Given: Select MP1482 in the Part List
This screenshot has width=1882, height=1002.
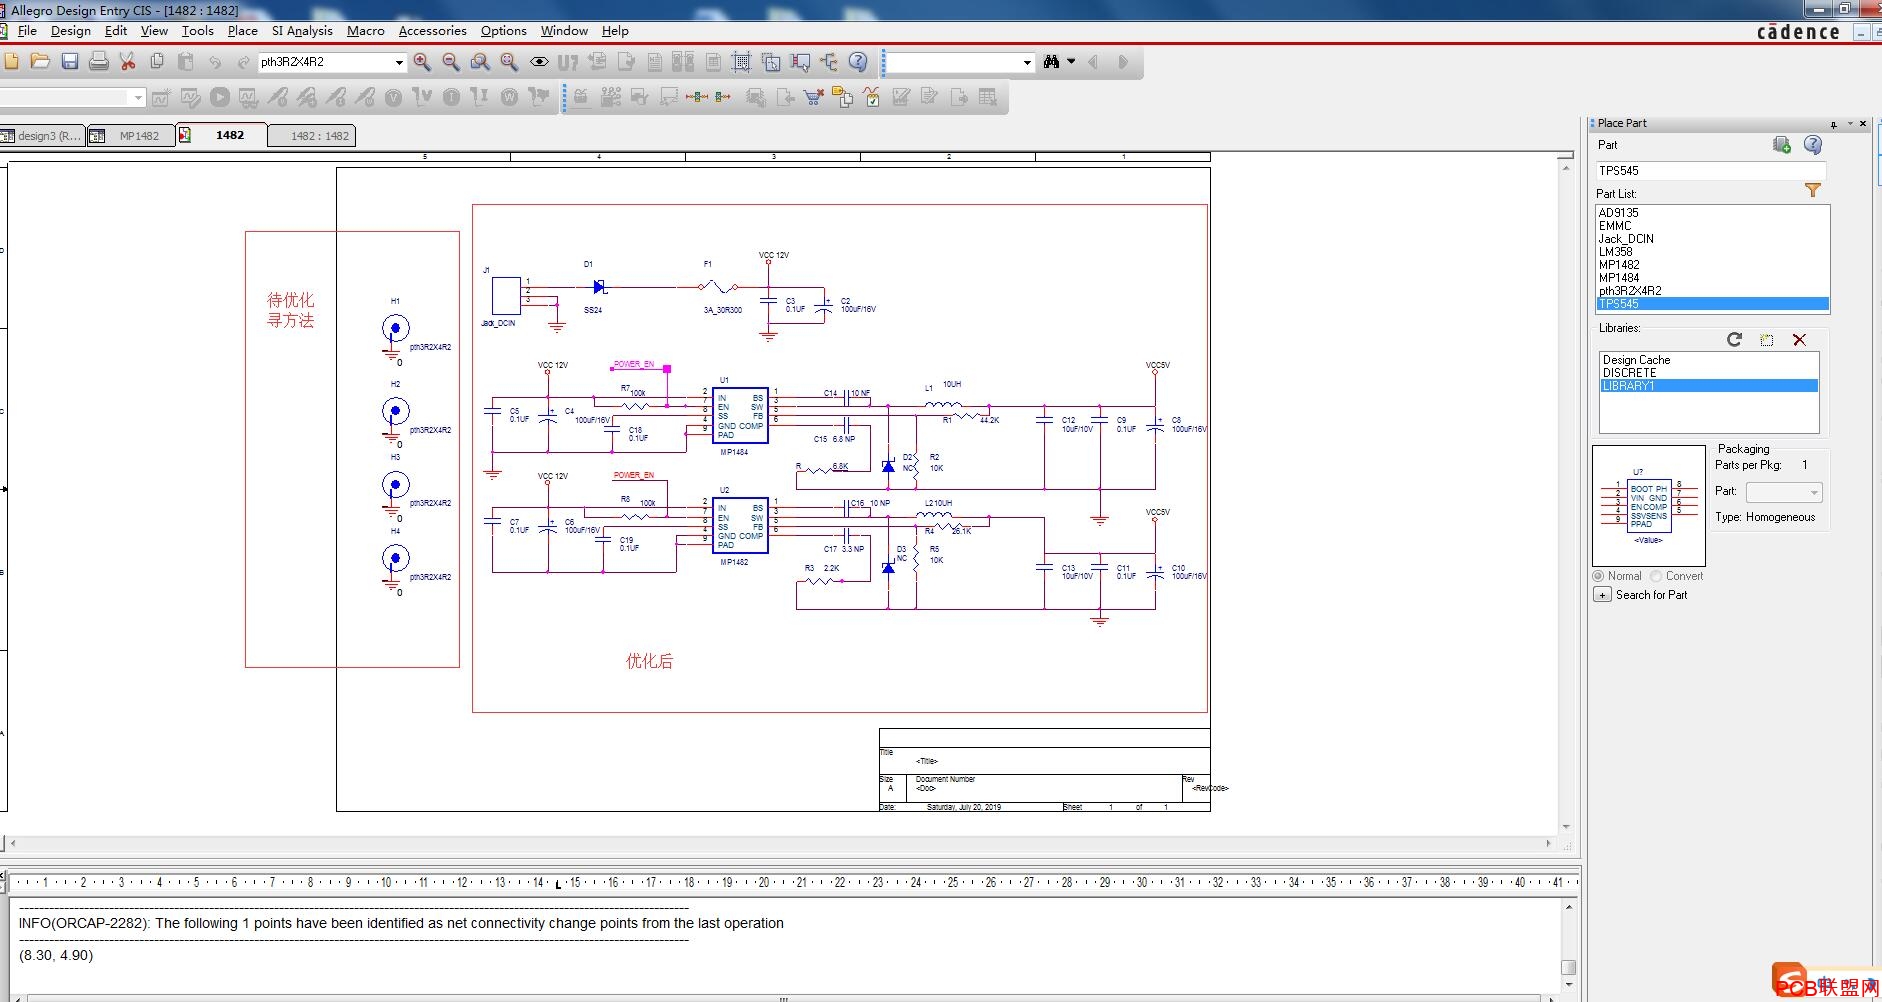Looking at the screenshot, I should [x=1712, y=265].
